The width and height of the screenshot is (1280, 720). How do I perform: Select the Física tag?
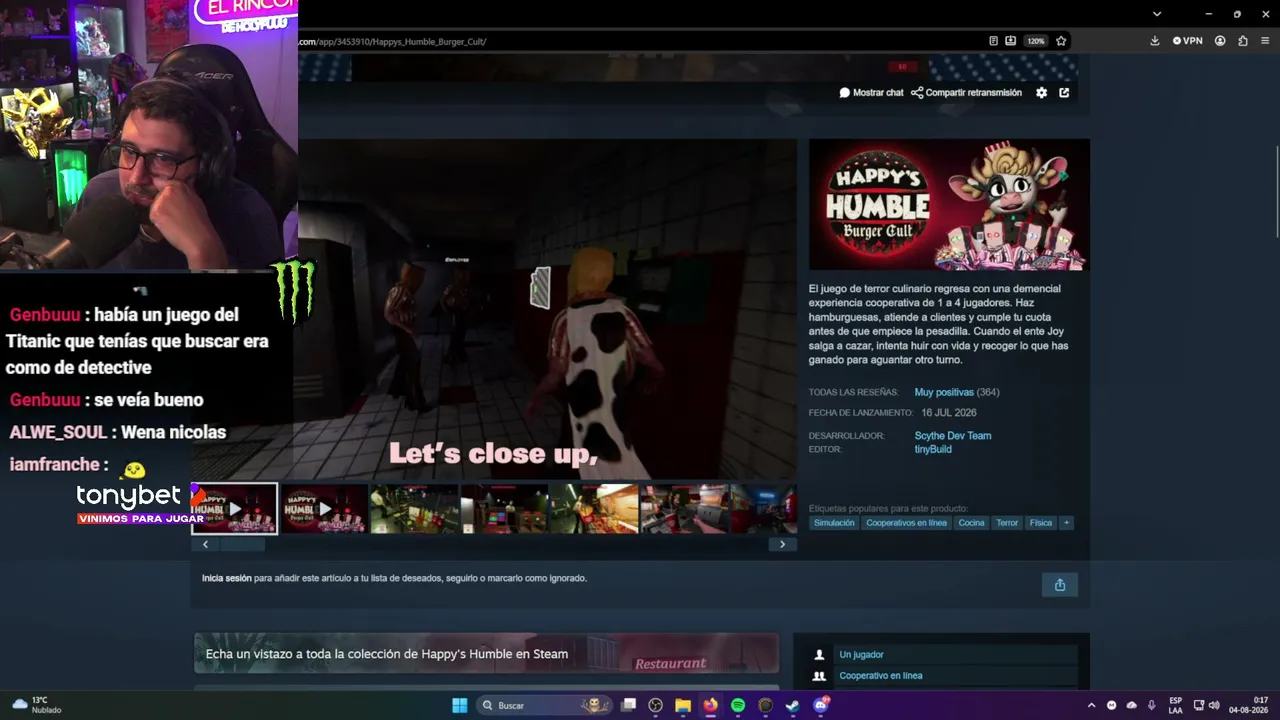[1041, 523]
